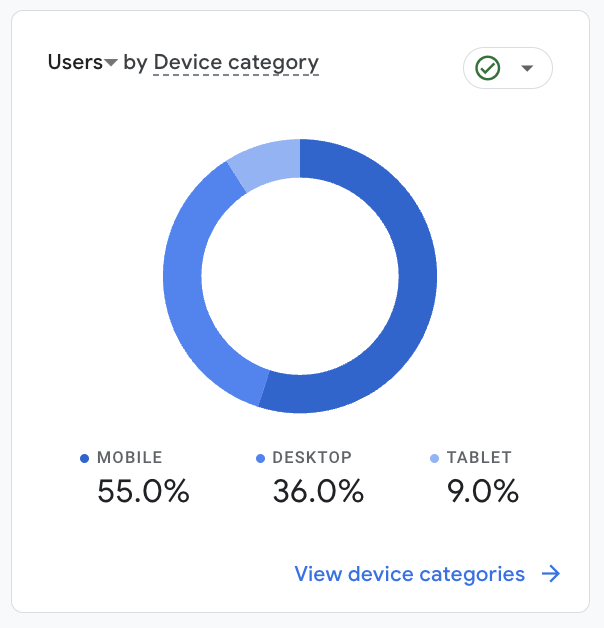Select the MOBILE legend label
Viewport: 604px width, 628px height.
pos(129,458)
